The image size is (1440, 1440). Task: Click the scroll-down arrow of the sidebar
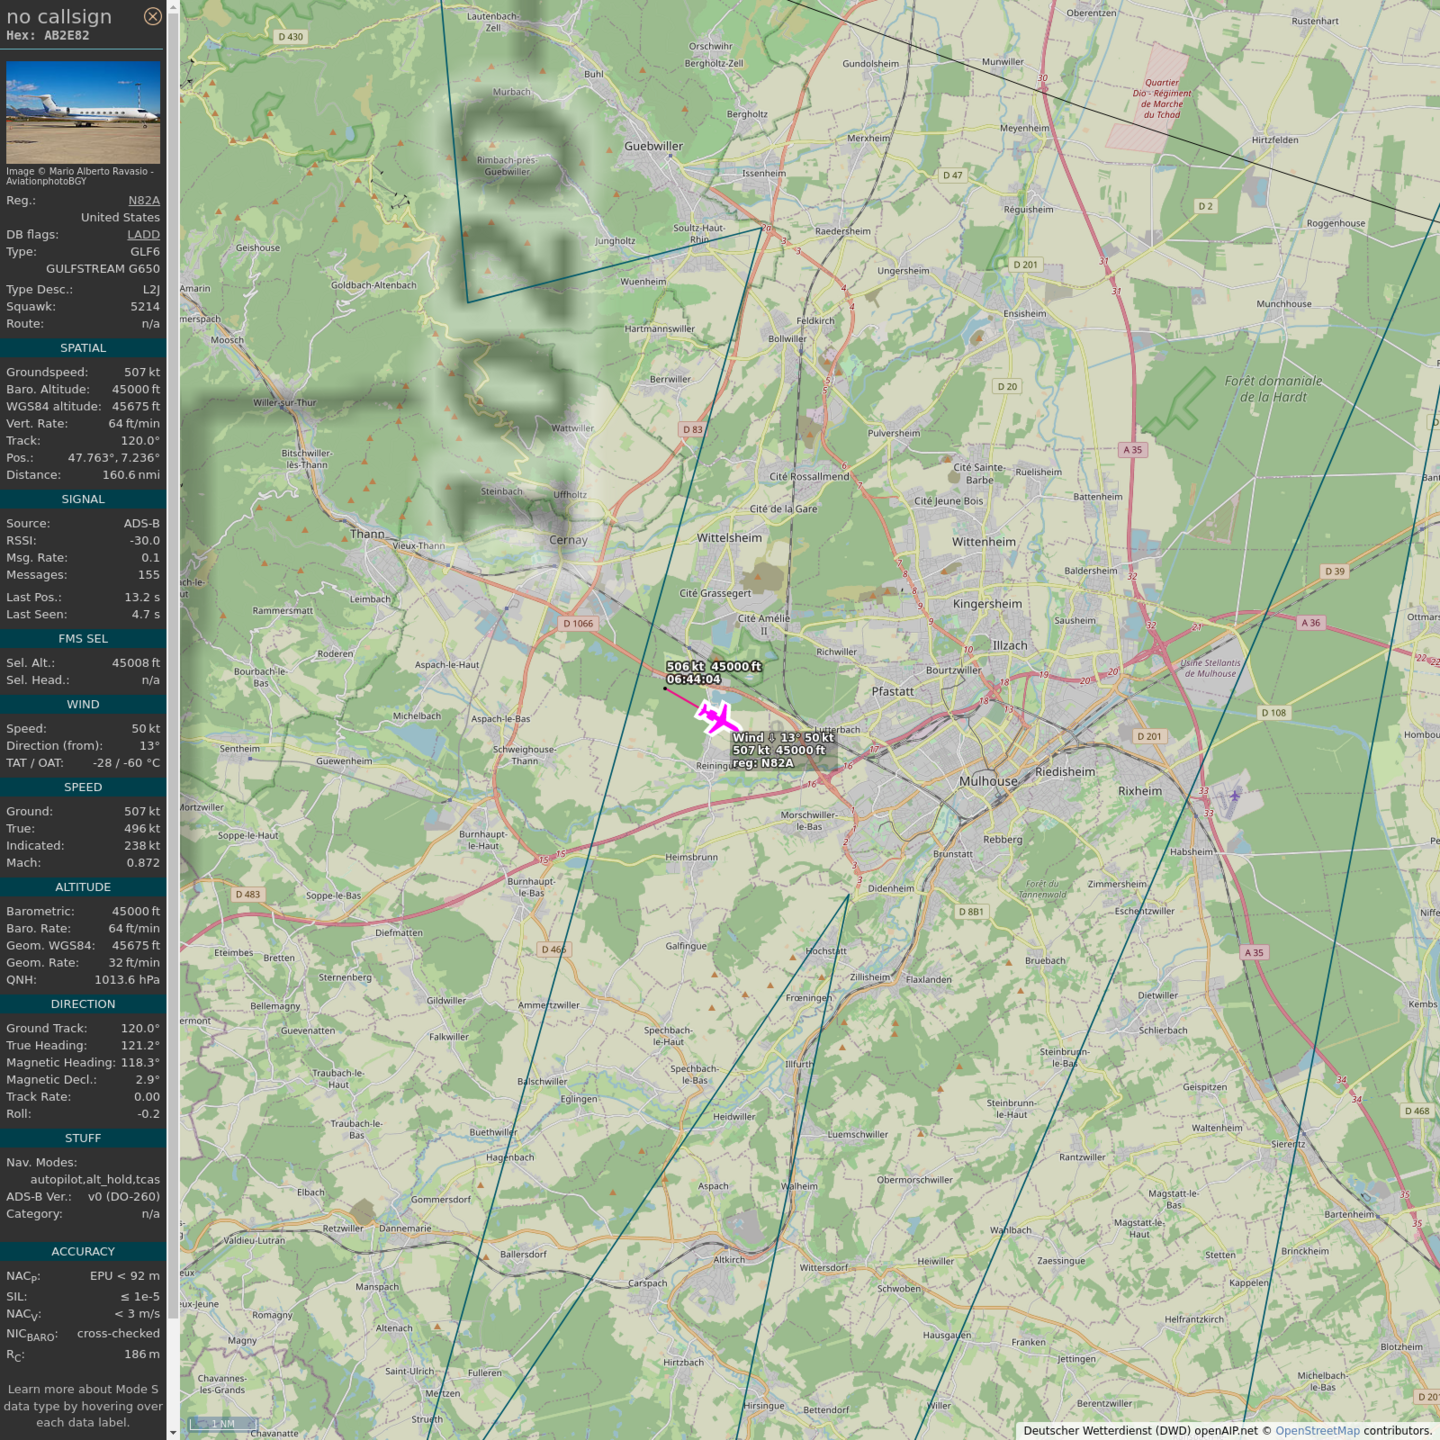pyautogui.click(x=173, y=1432)
